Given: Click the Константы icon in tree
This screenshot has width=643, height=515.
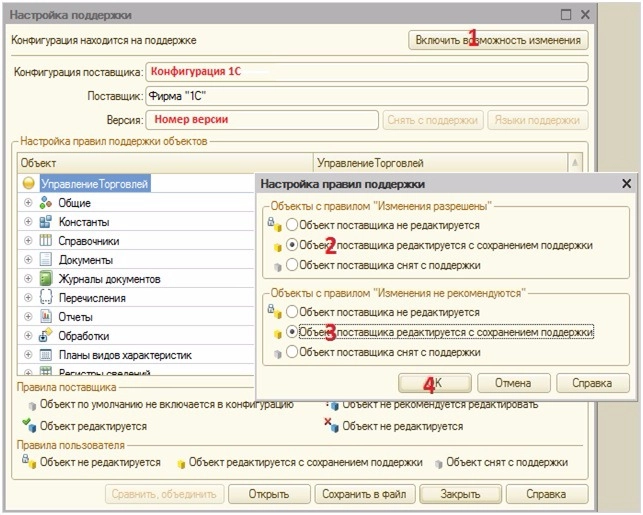Looking at the screenshot, I should point(46,222).
